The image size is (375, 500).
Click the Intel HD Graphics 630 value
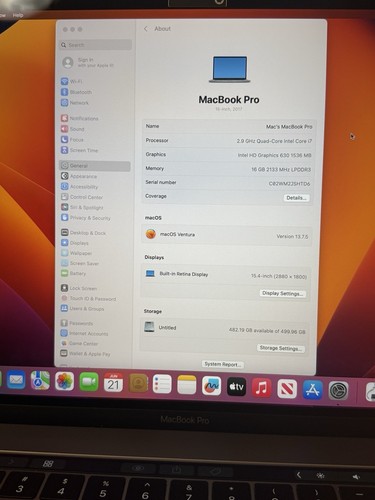pyautogui.click(x=274, y=155)
